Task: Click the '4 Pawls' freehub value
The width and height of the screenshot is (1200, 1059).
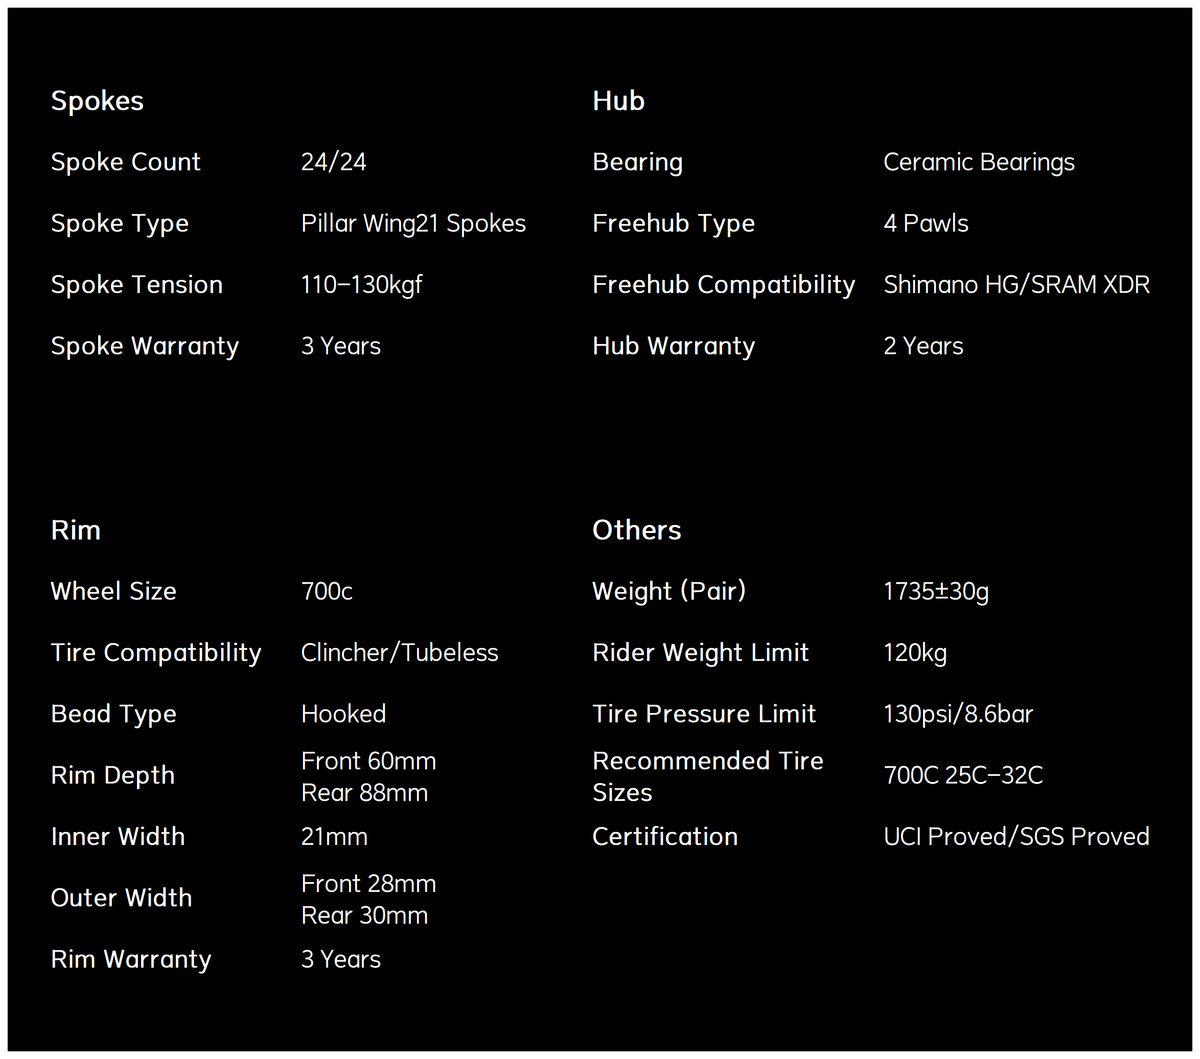Action: click(x=926, y=224)
